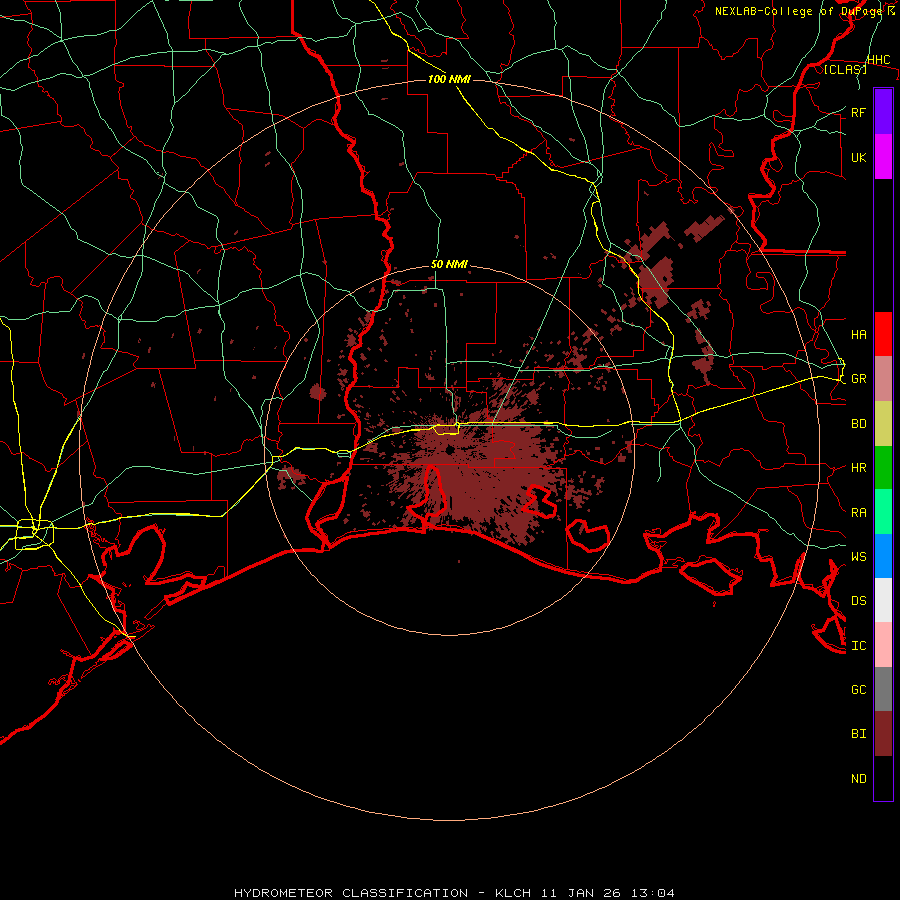This screenshot has width=900, height=900.
Task: Click the HR legend label text
Action: tap(858, 468)
